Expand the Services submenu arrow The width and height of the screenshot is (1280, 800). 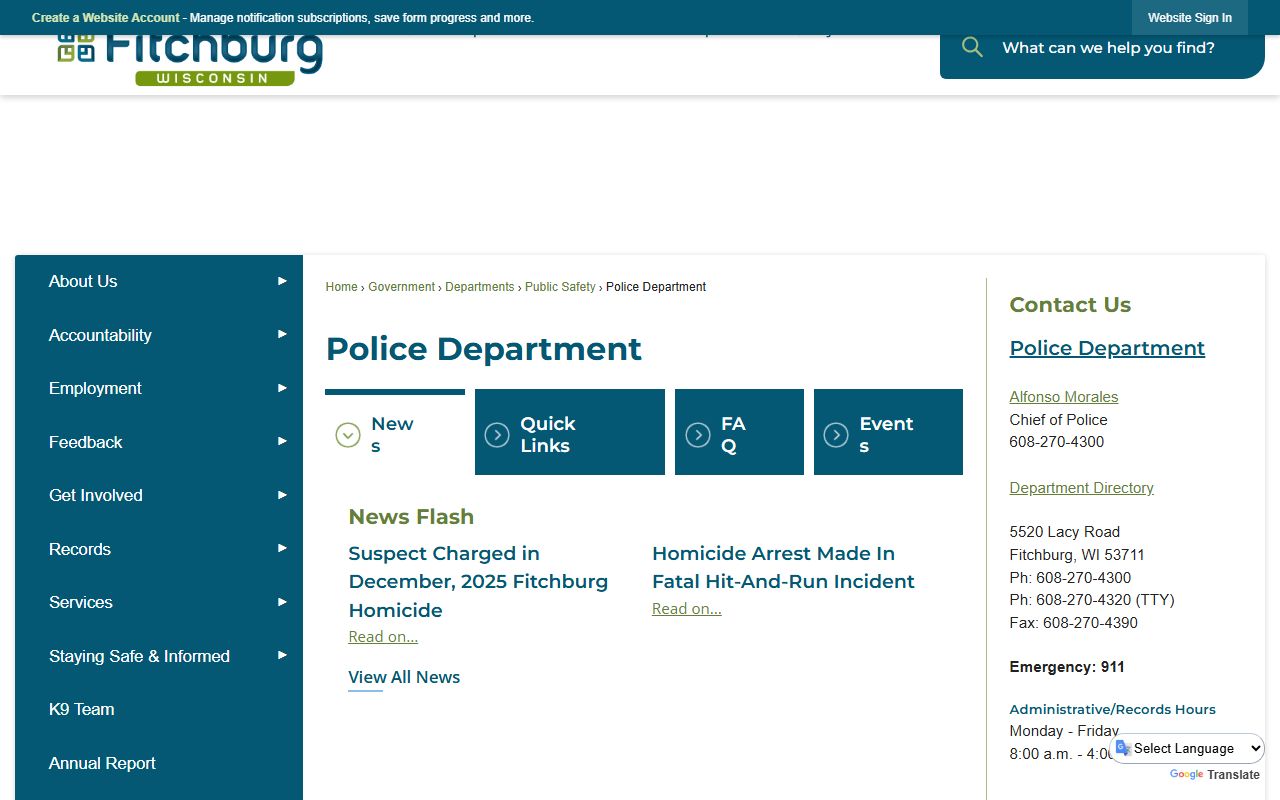(282, 602)
